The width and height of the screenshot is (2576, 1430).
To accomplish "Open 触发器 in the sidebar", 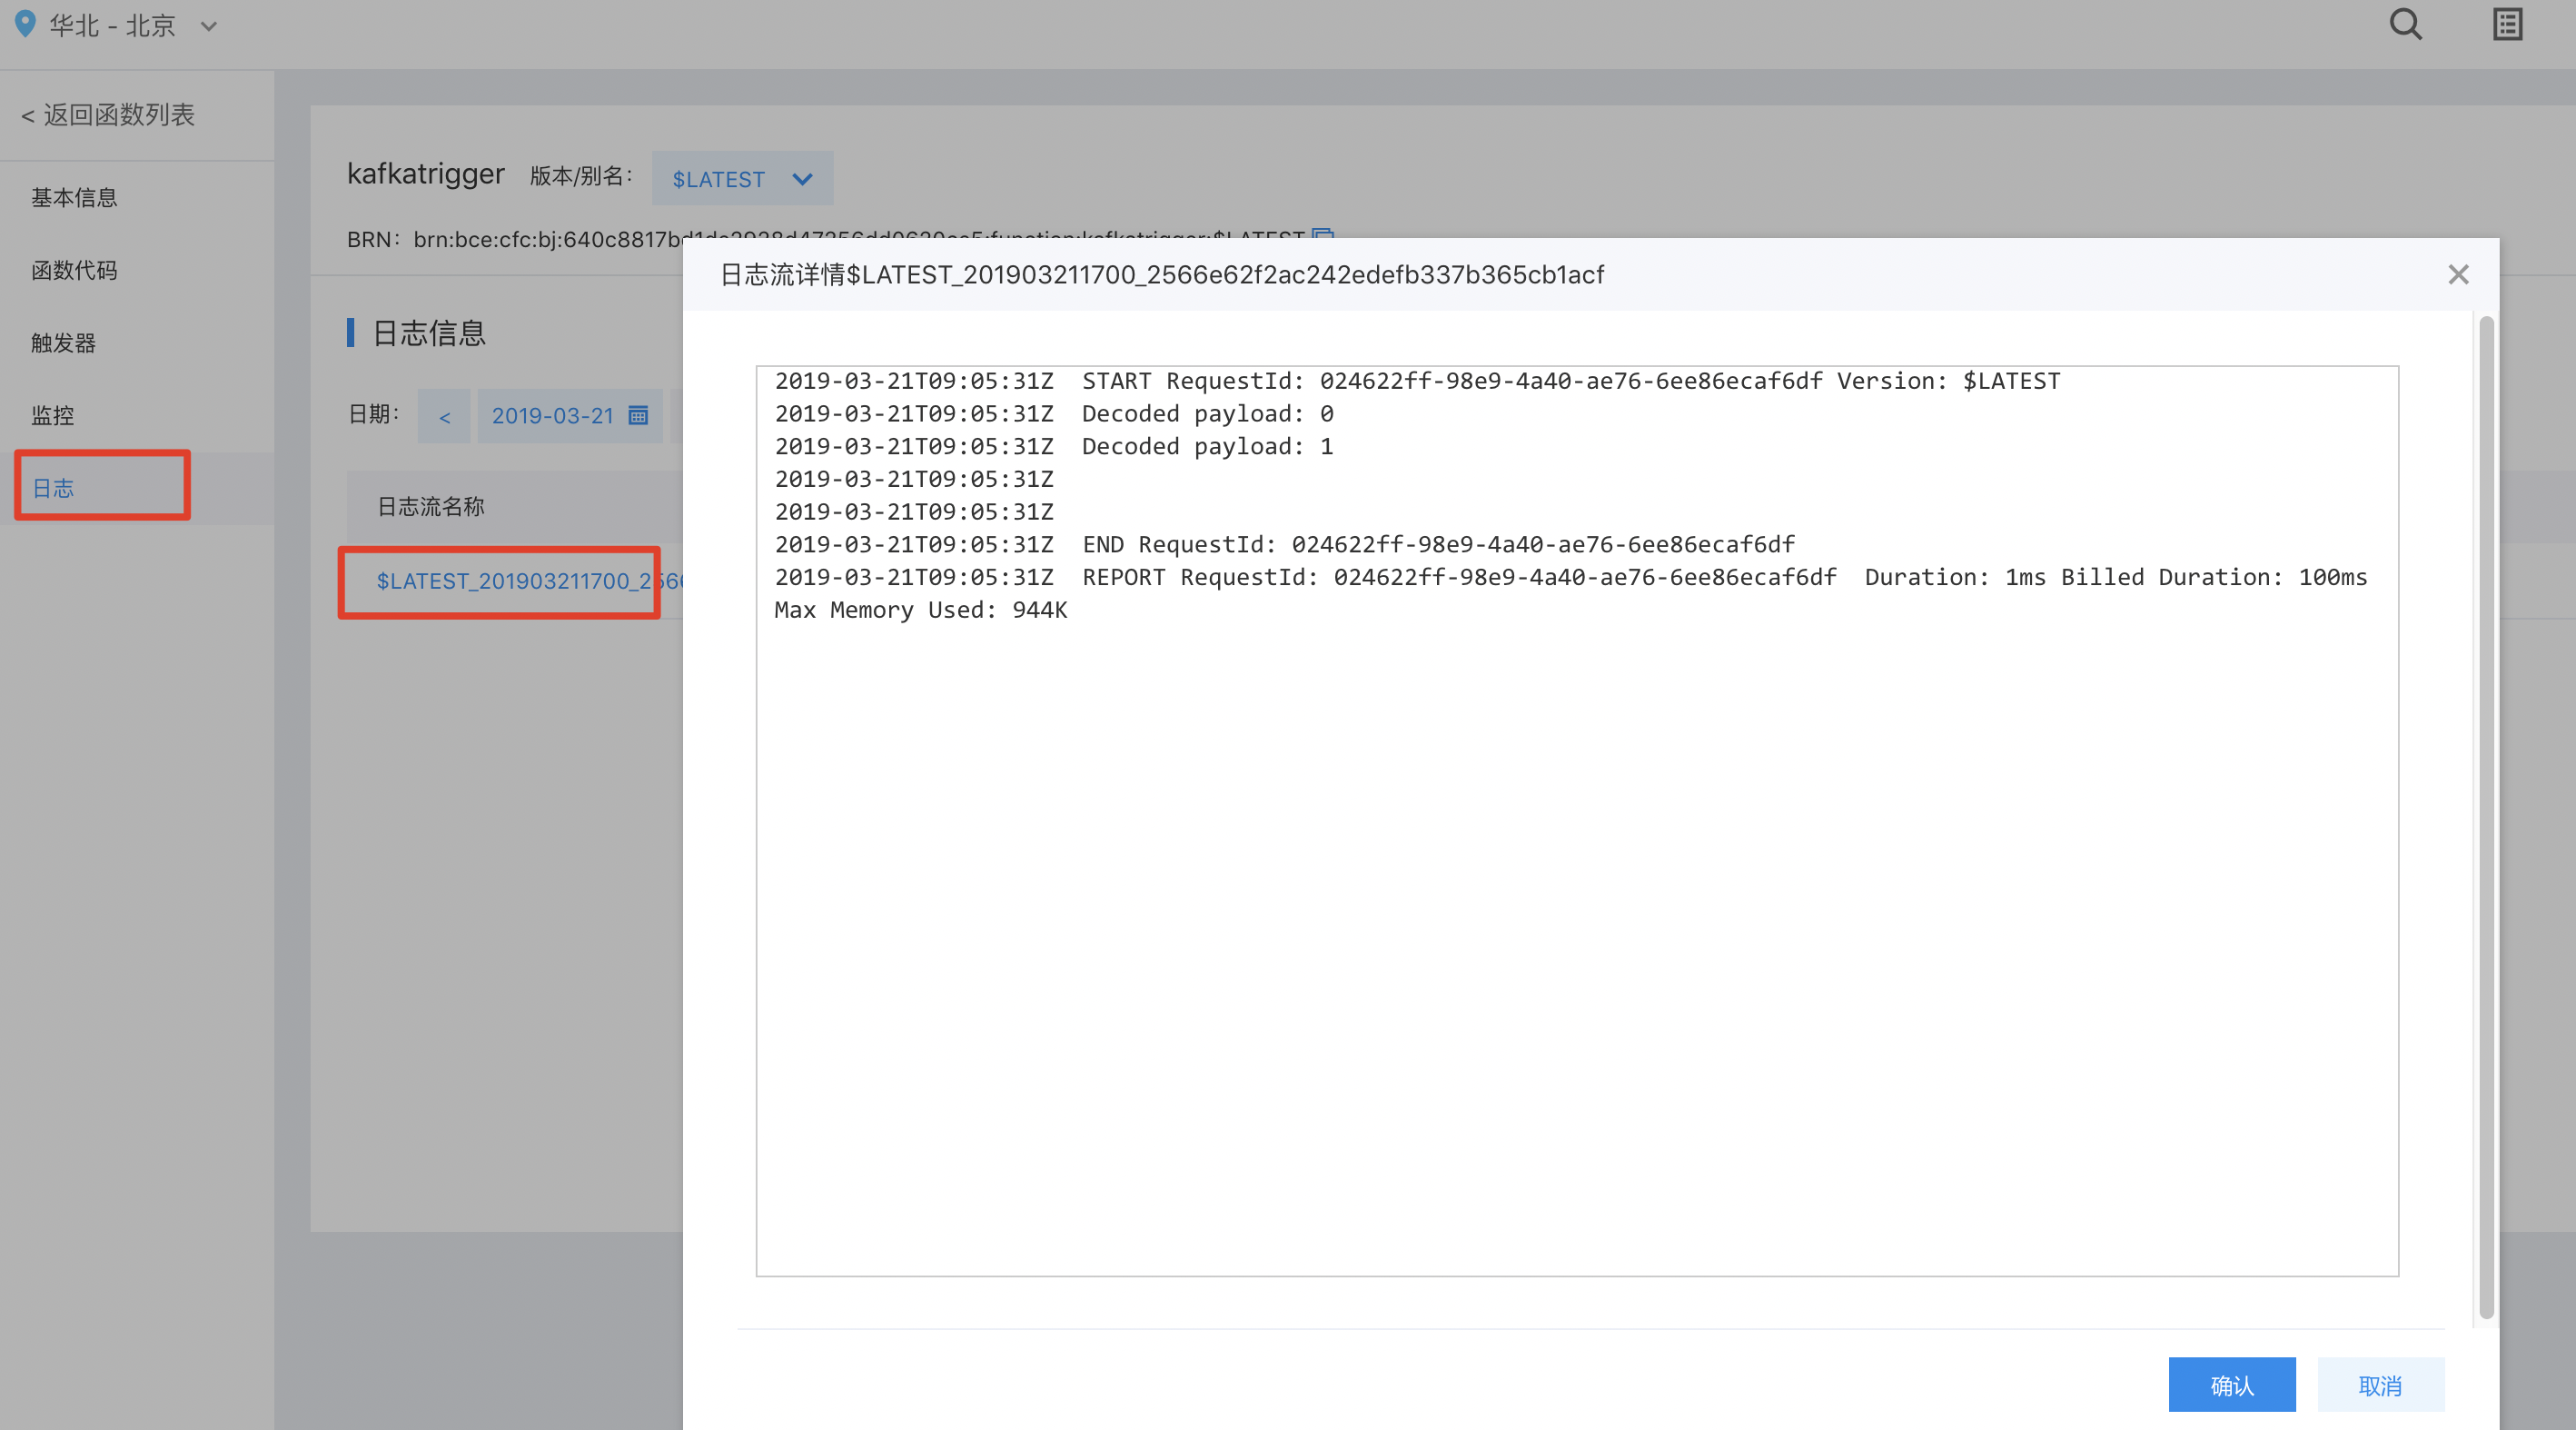I will coord(63,343).
